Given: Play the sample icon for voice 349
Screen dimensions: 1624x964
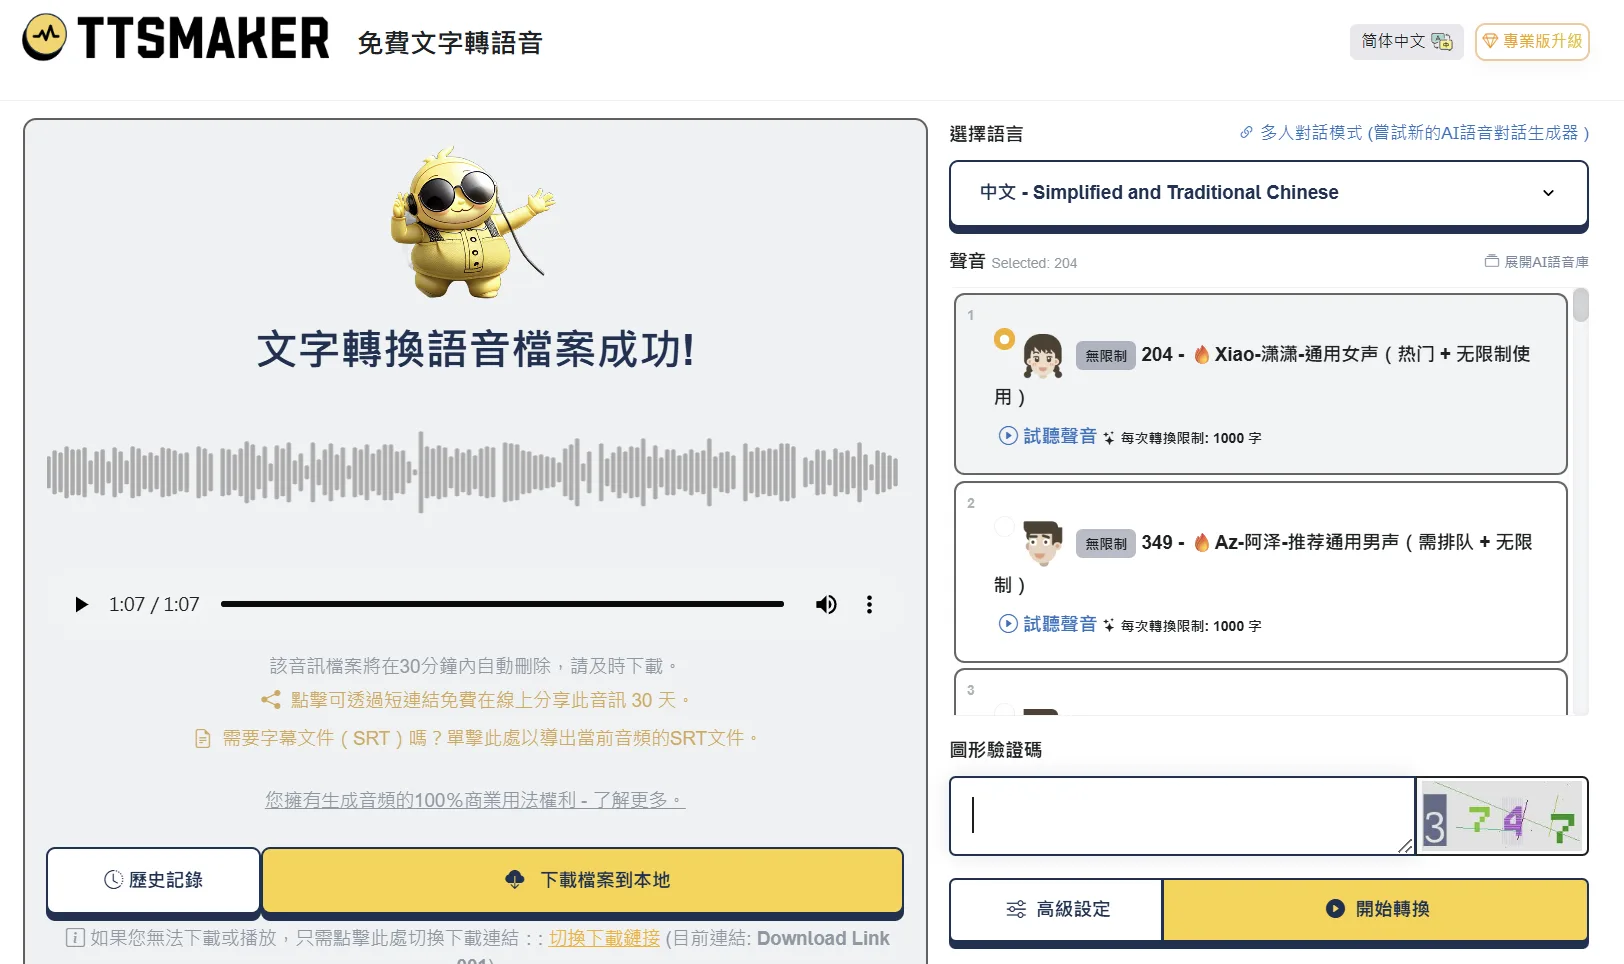Looking at the screenshot, I should tap(1008, 623).
